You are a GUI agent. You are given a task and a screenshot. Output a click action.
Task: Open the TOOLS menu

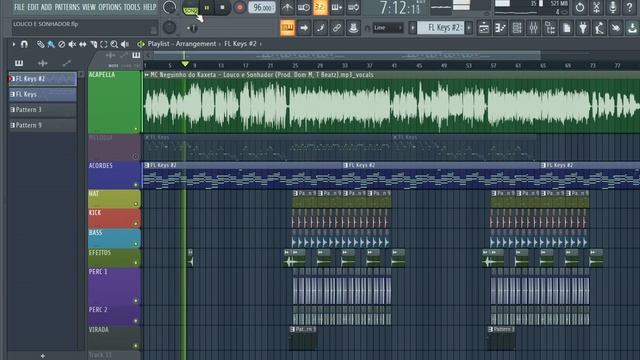click(132, 7)
